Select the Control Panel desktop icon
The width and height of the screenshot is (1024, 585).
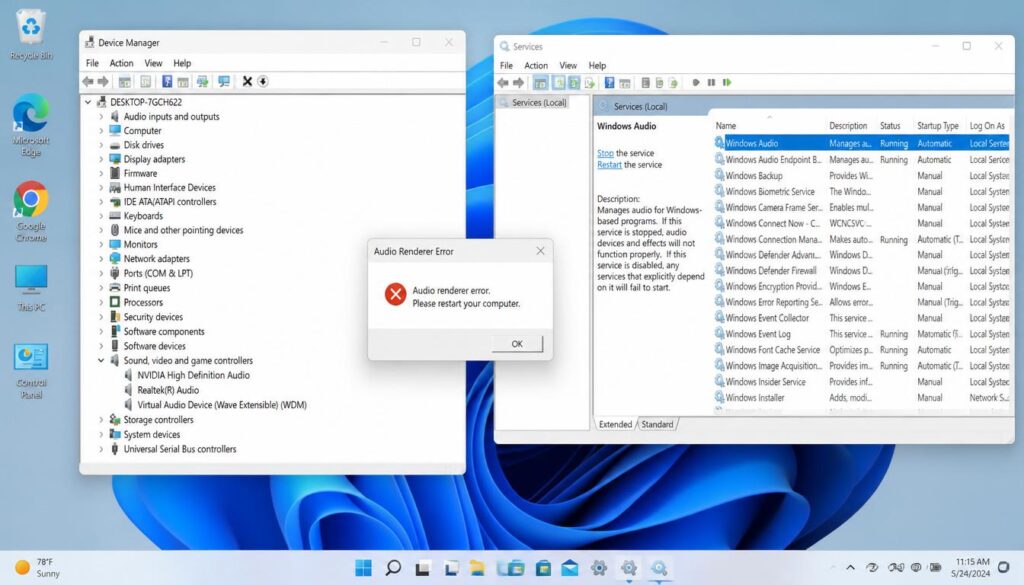coord(31,370)
